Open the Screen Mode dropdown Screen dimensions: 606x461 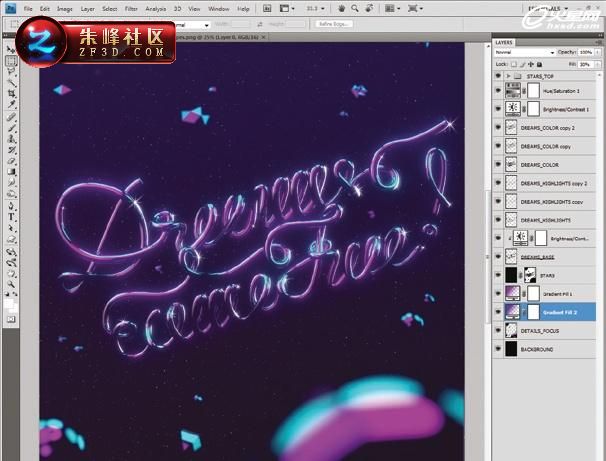415,8
